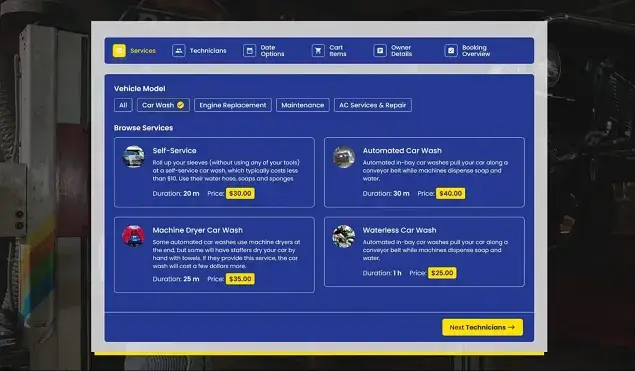Click the $30.00 price badge
635x371 pixels.
(240, 194)
